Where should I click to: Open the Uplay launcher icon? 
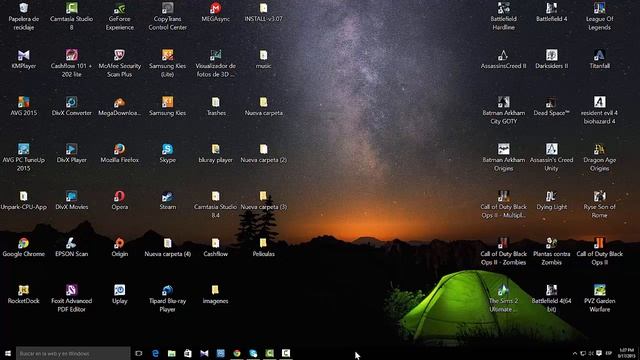point(120,294)
